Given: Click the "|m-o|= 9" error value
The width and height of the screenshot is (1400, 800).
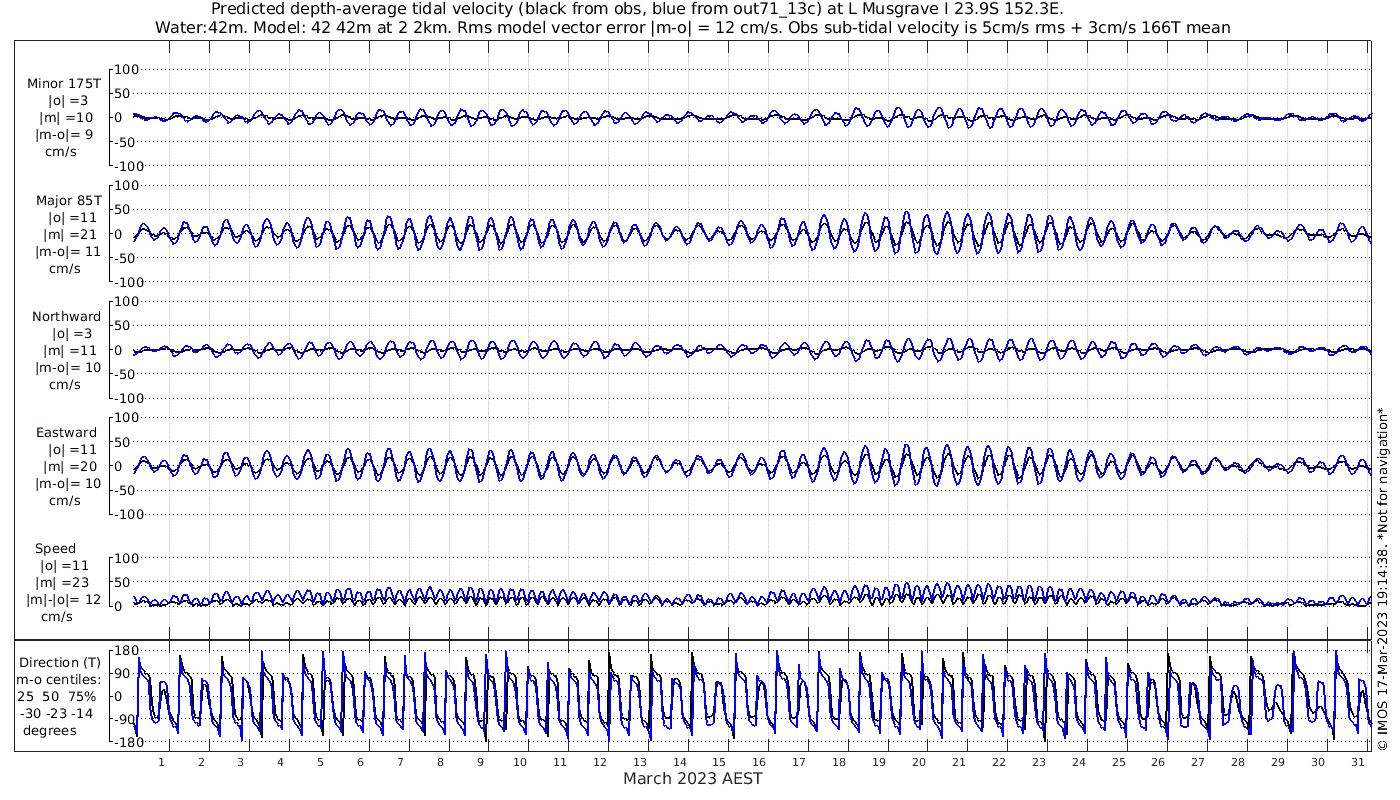Looking at the screenshot, I should pyautogui.click(x=65, y=134).
